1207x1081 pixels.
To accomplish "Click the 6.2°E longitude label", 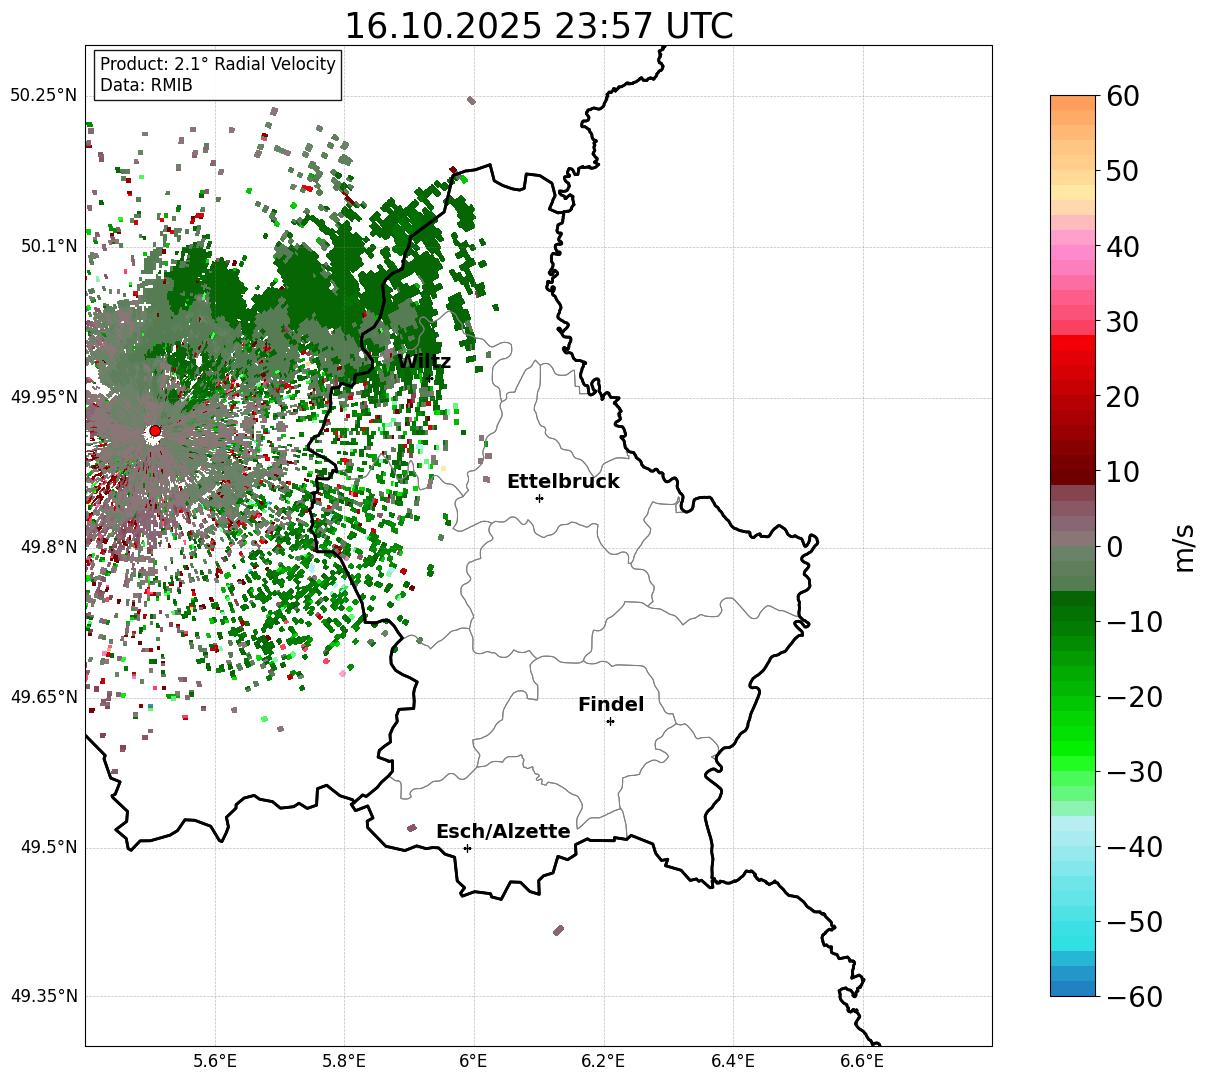I will tap(603, 1060).
